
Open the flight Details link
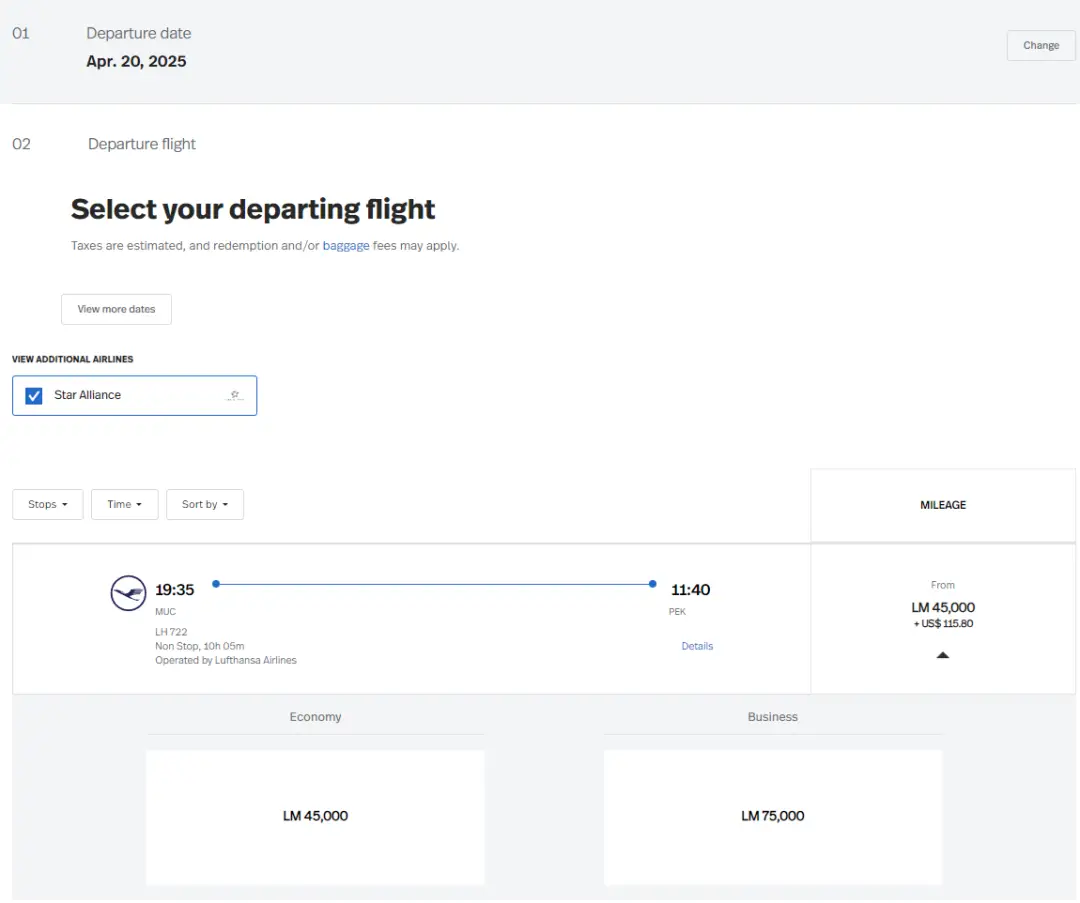(697, 646)
